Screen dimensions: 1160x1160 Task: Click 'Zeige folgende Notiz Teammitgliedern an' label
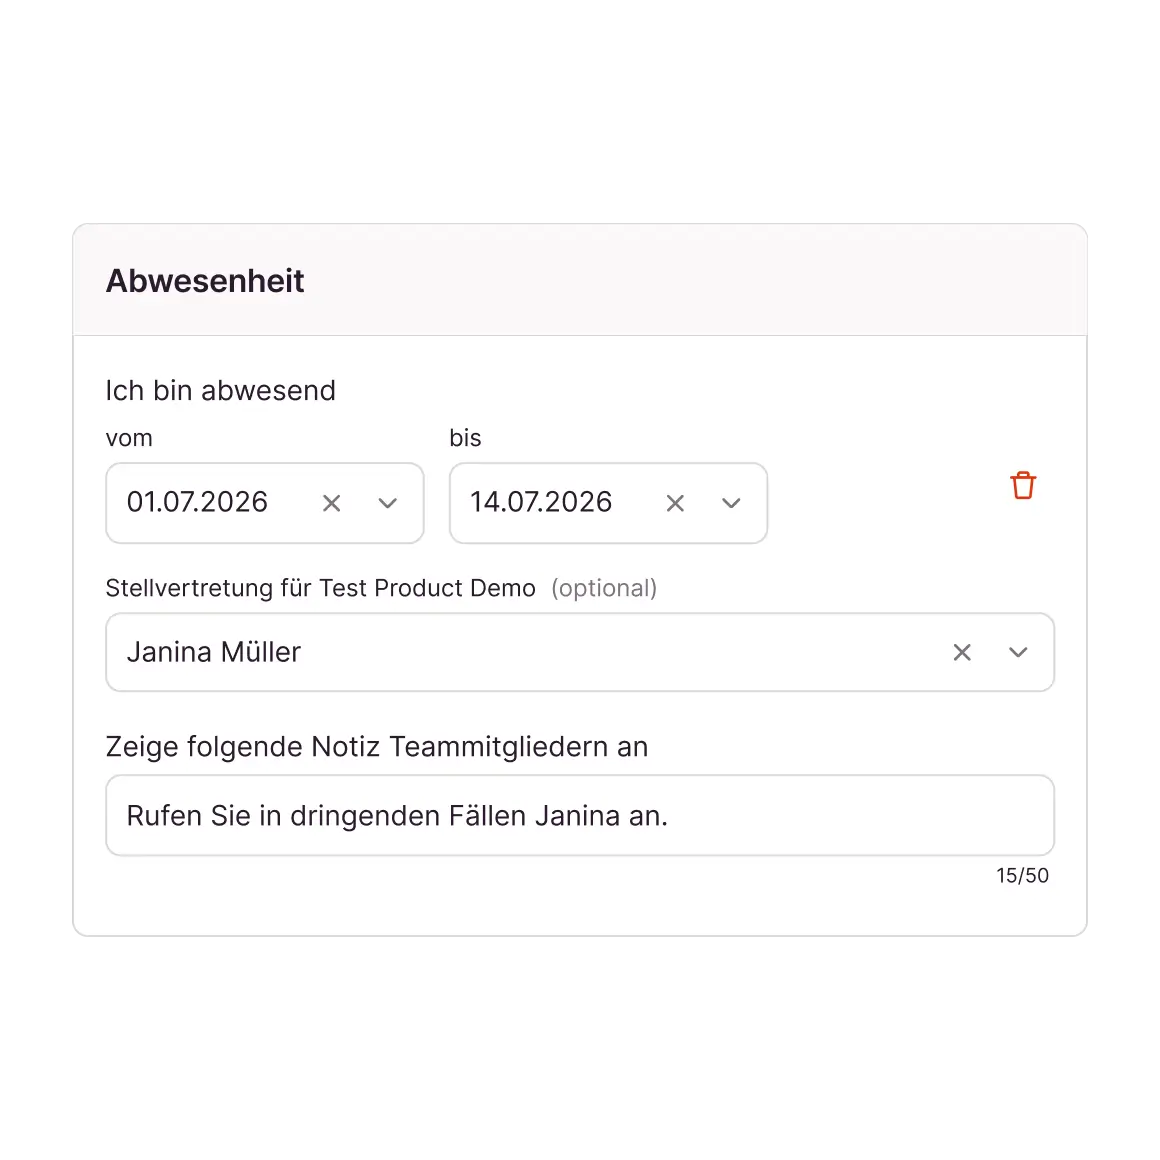376,747
